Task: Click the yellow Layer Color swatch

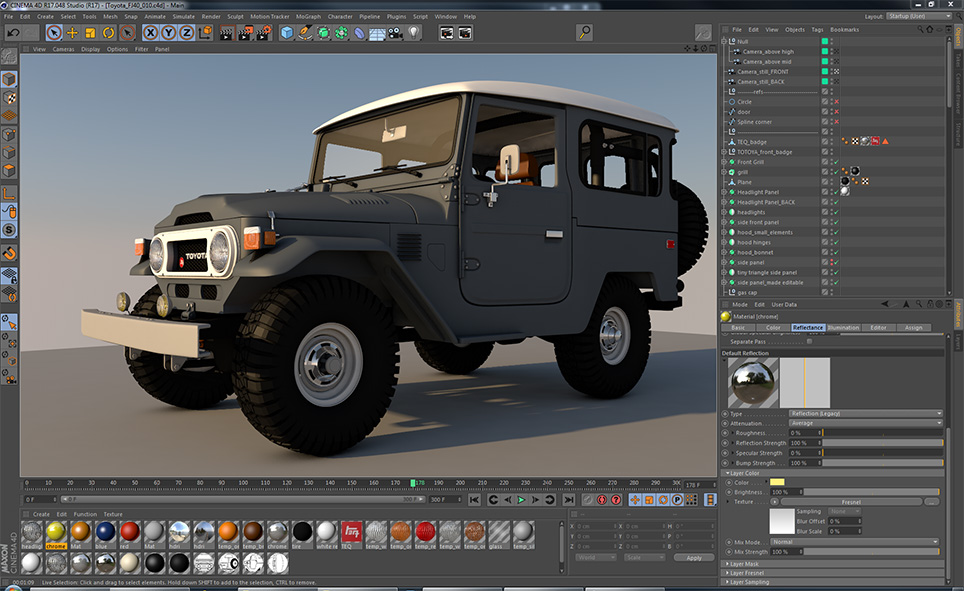Action: coord(777,482)
